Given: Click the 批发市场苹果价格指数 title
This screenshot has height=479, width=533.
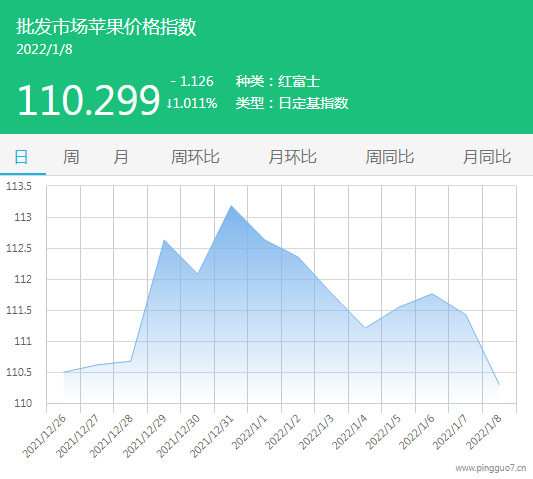Looking at the screenshot, I should tap(106, 27).
